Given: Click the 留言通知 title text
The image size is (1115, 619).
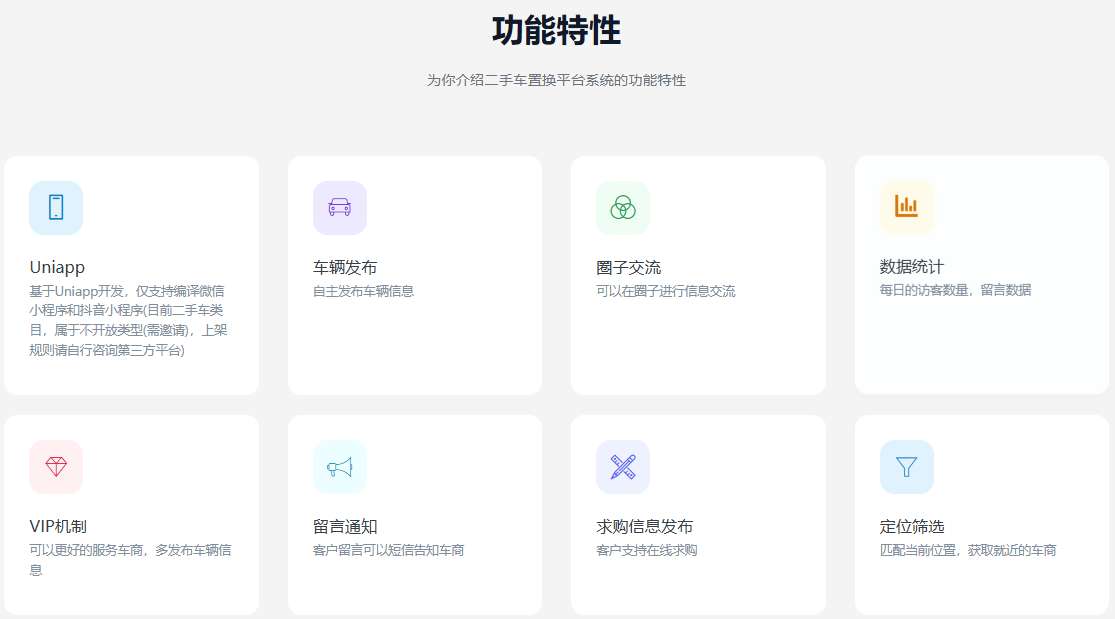Looking at the screenshot, I should tap(345, 526).
